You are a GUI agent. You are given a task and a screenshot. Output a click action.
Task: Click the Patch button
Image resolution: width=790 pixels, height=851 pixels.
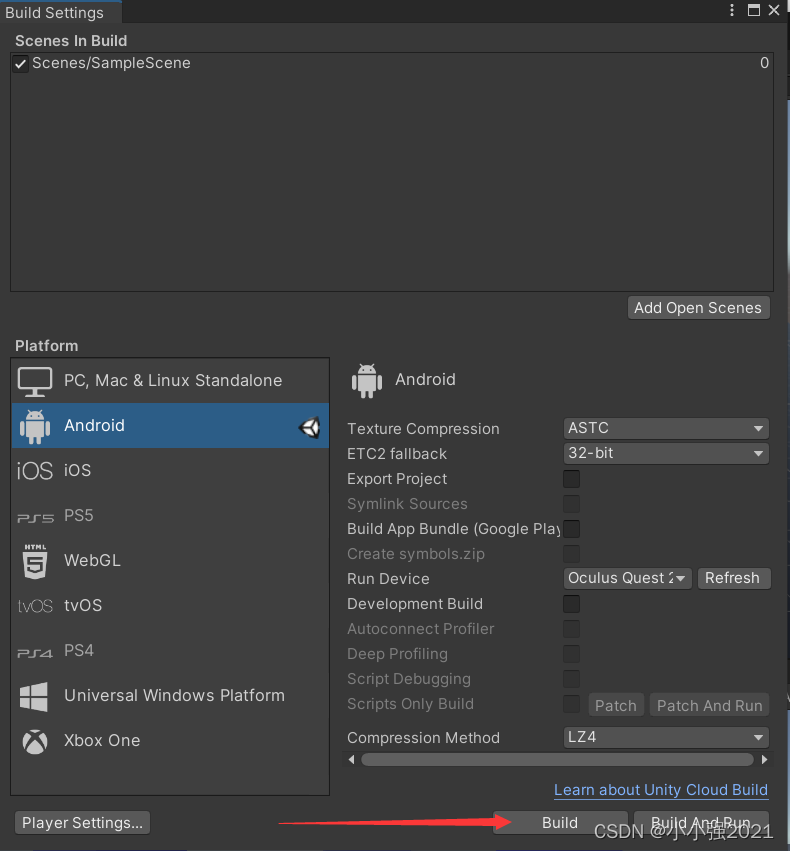(x=616, y=706)
